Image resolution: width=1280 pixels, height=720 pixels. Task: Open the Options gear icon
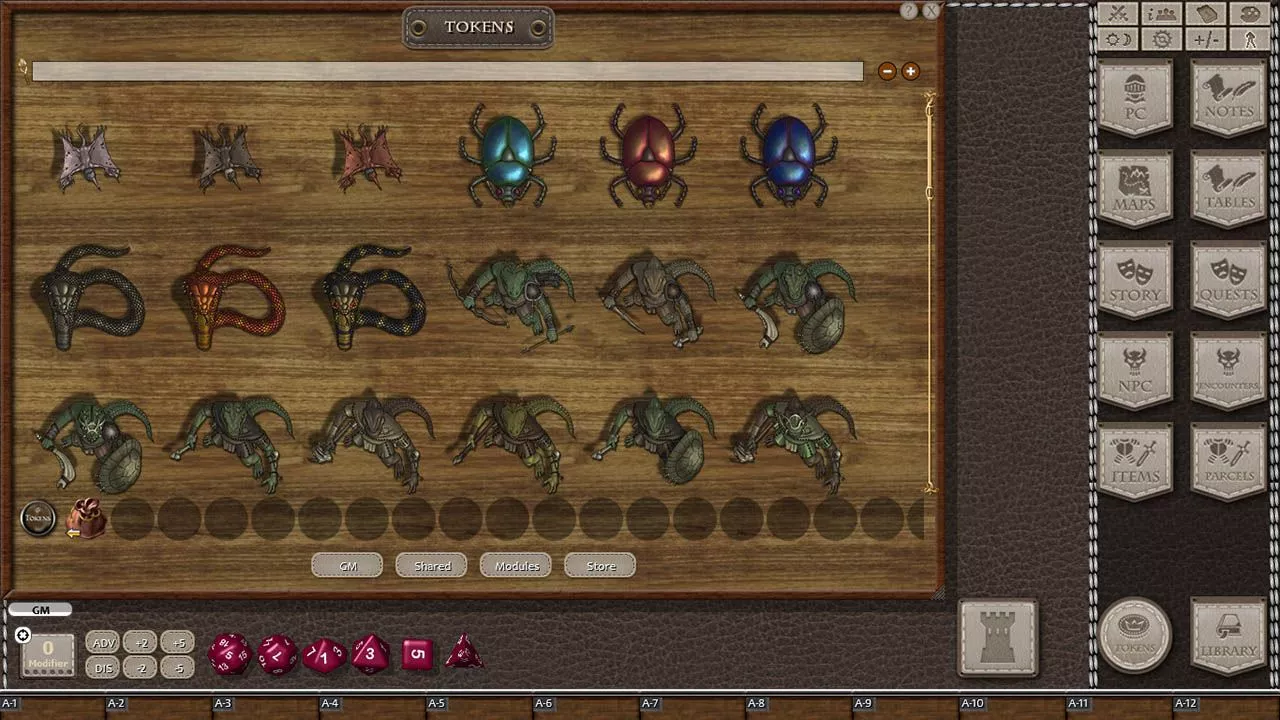[x=1162, y=40]
